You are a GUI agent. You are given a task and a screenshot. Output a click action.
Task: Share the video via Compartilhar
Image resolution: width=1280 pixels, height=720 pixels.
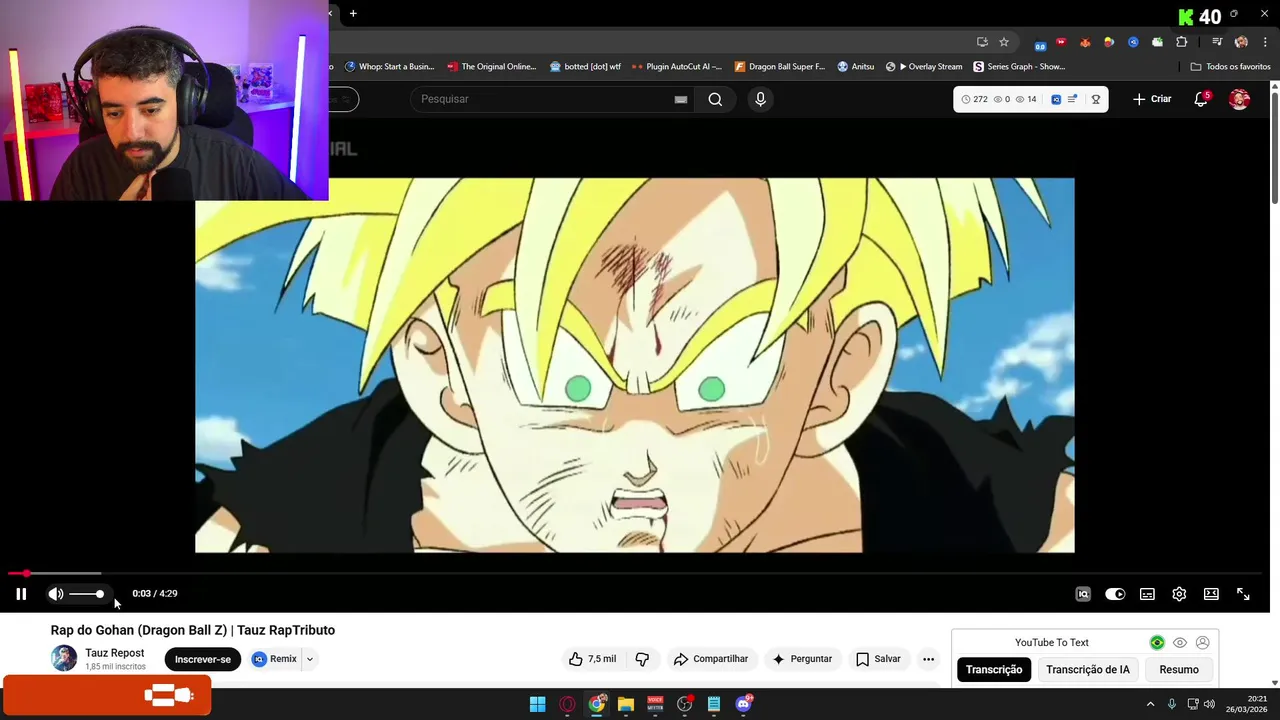coord(711,659)
